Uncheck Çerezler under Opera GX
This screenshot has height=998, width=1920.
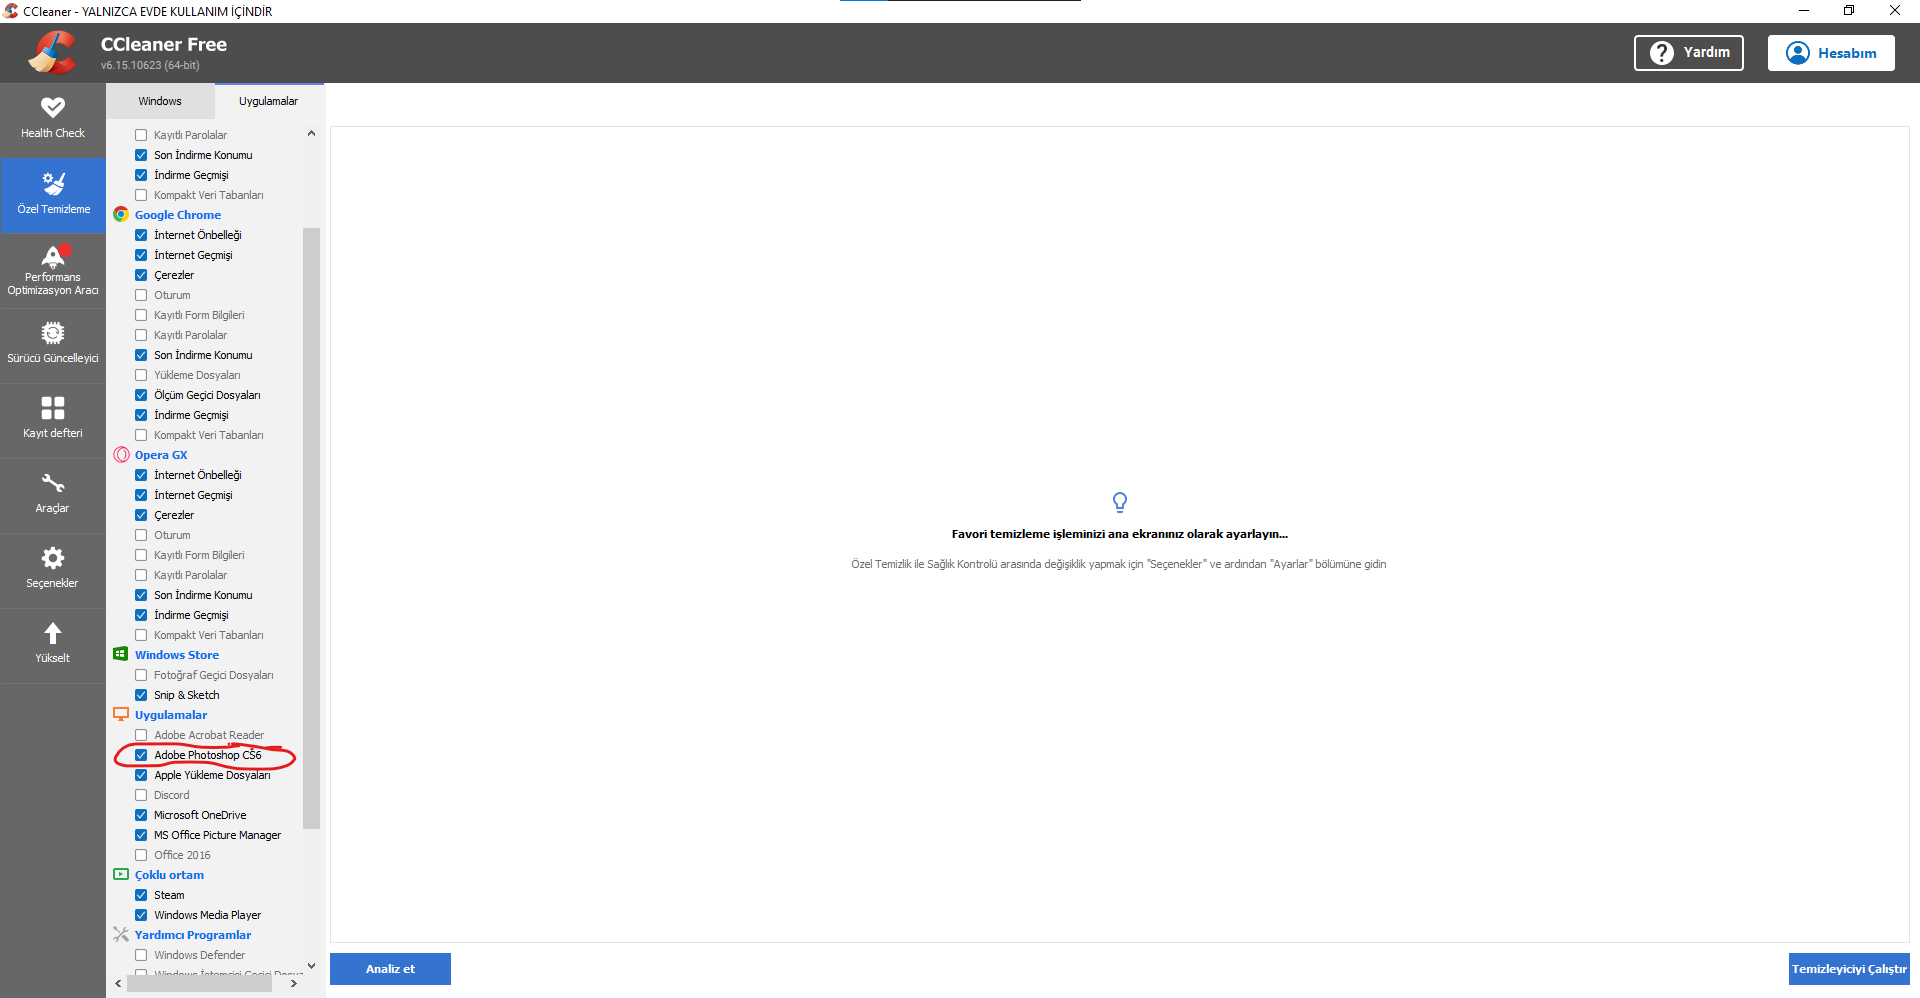[x=141, y=515]
